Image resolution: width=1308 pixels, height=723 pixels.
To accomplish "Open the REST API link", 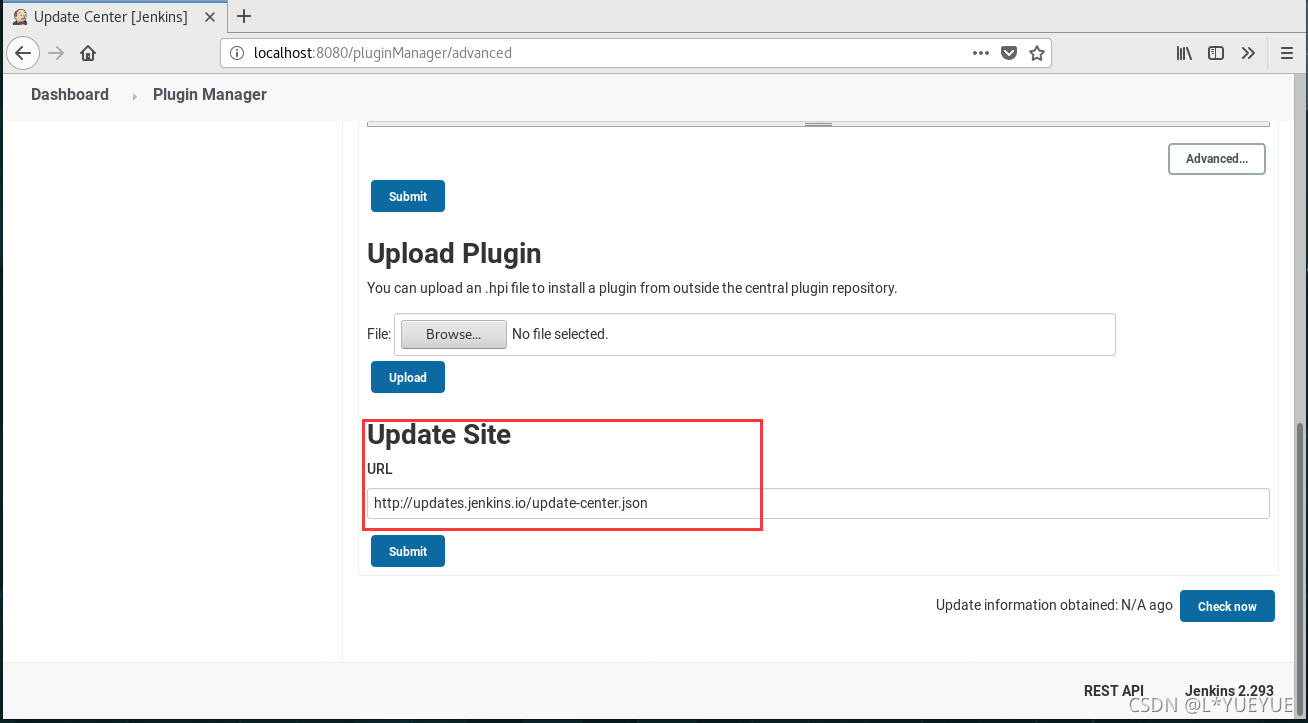I will [1114, 691].
